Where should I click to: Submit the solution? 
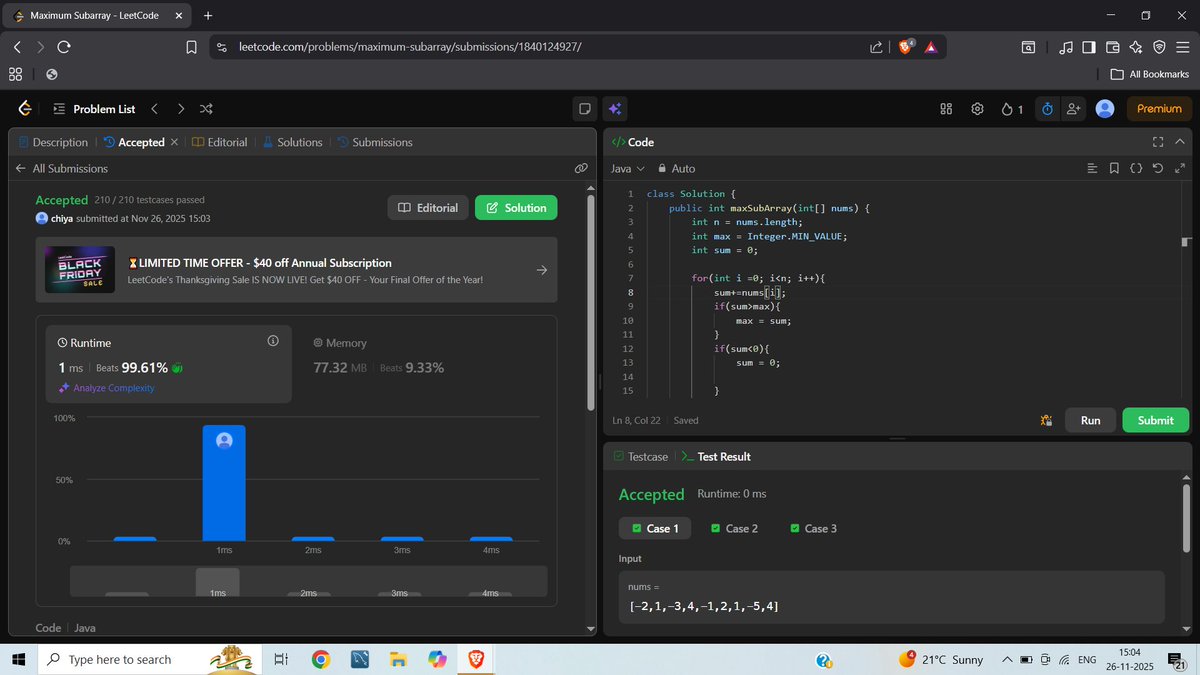tap(1155, 420)
